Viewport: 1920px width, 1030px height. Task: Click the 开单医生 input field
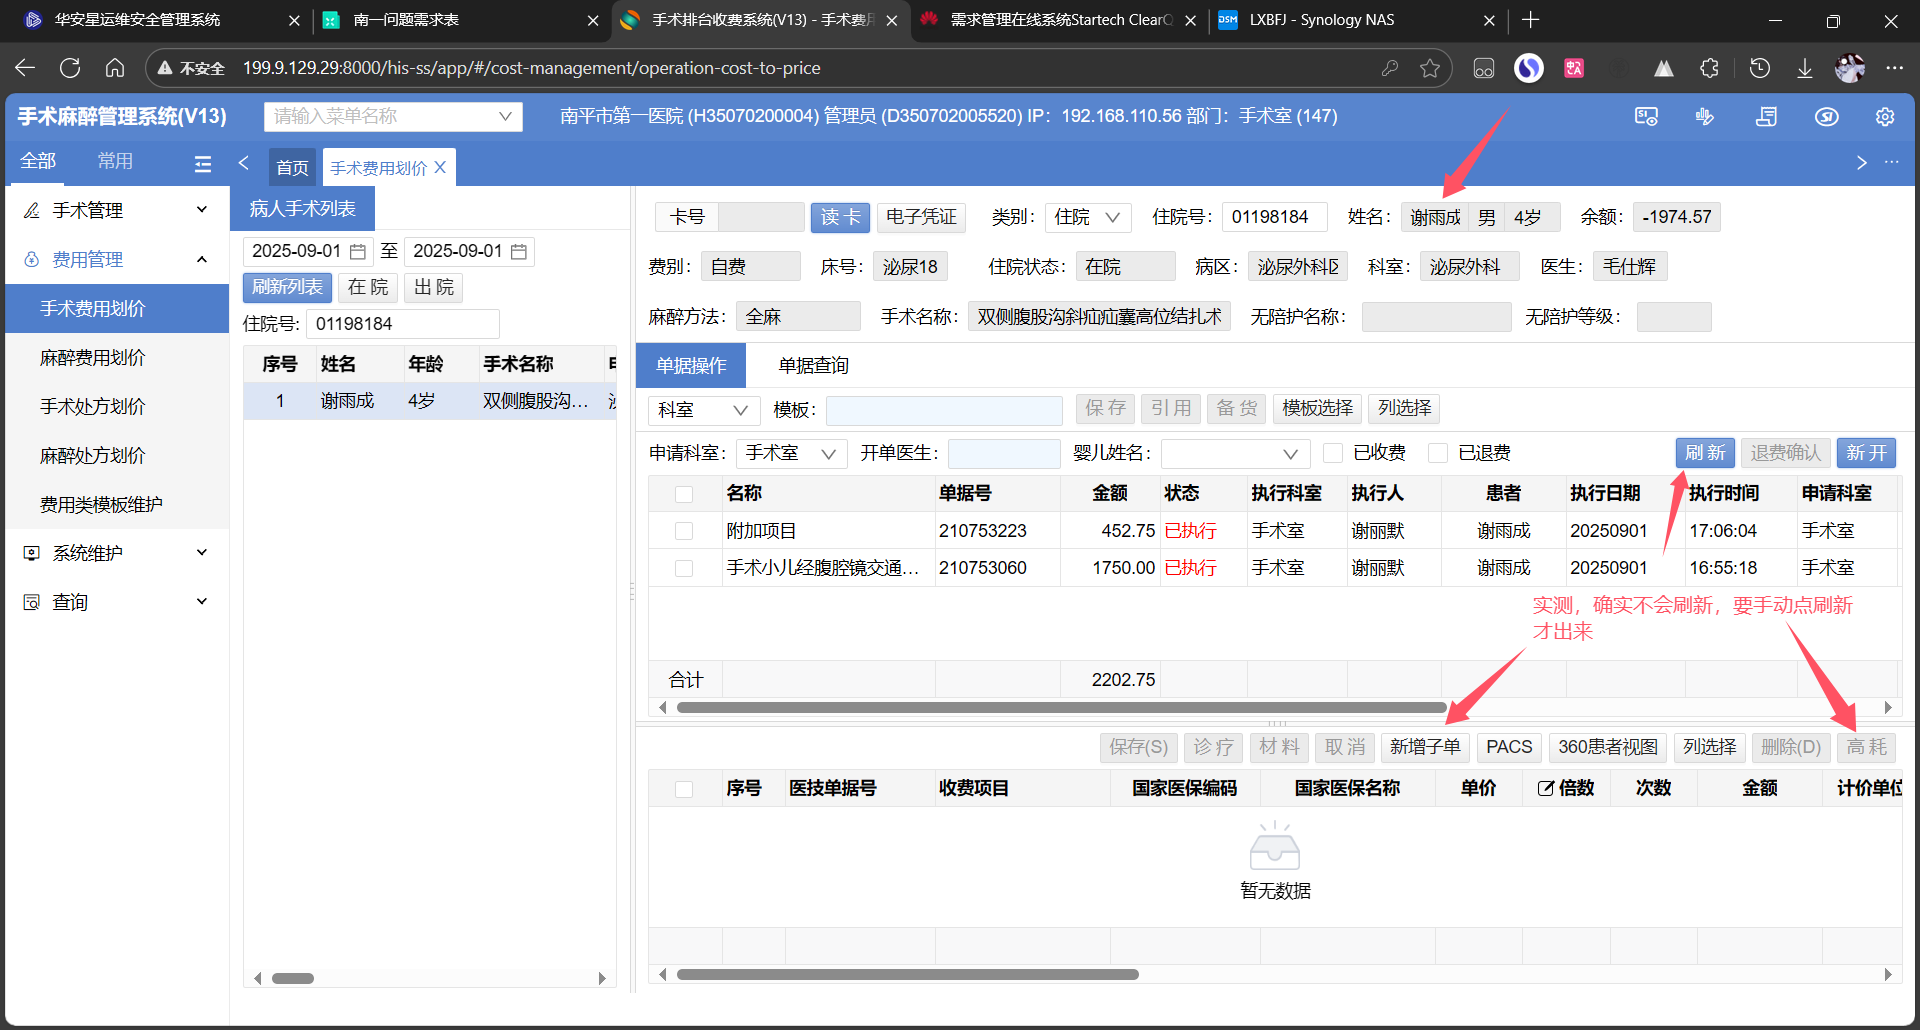1004,453
